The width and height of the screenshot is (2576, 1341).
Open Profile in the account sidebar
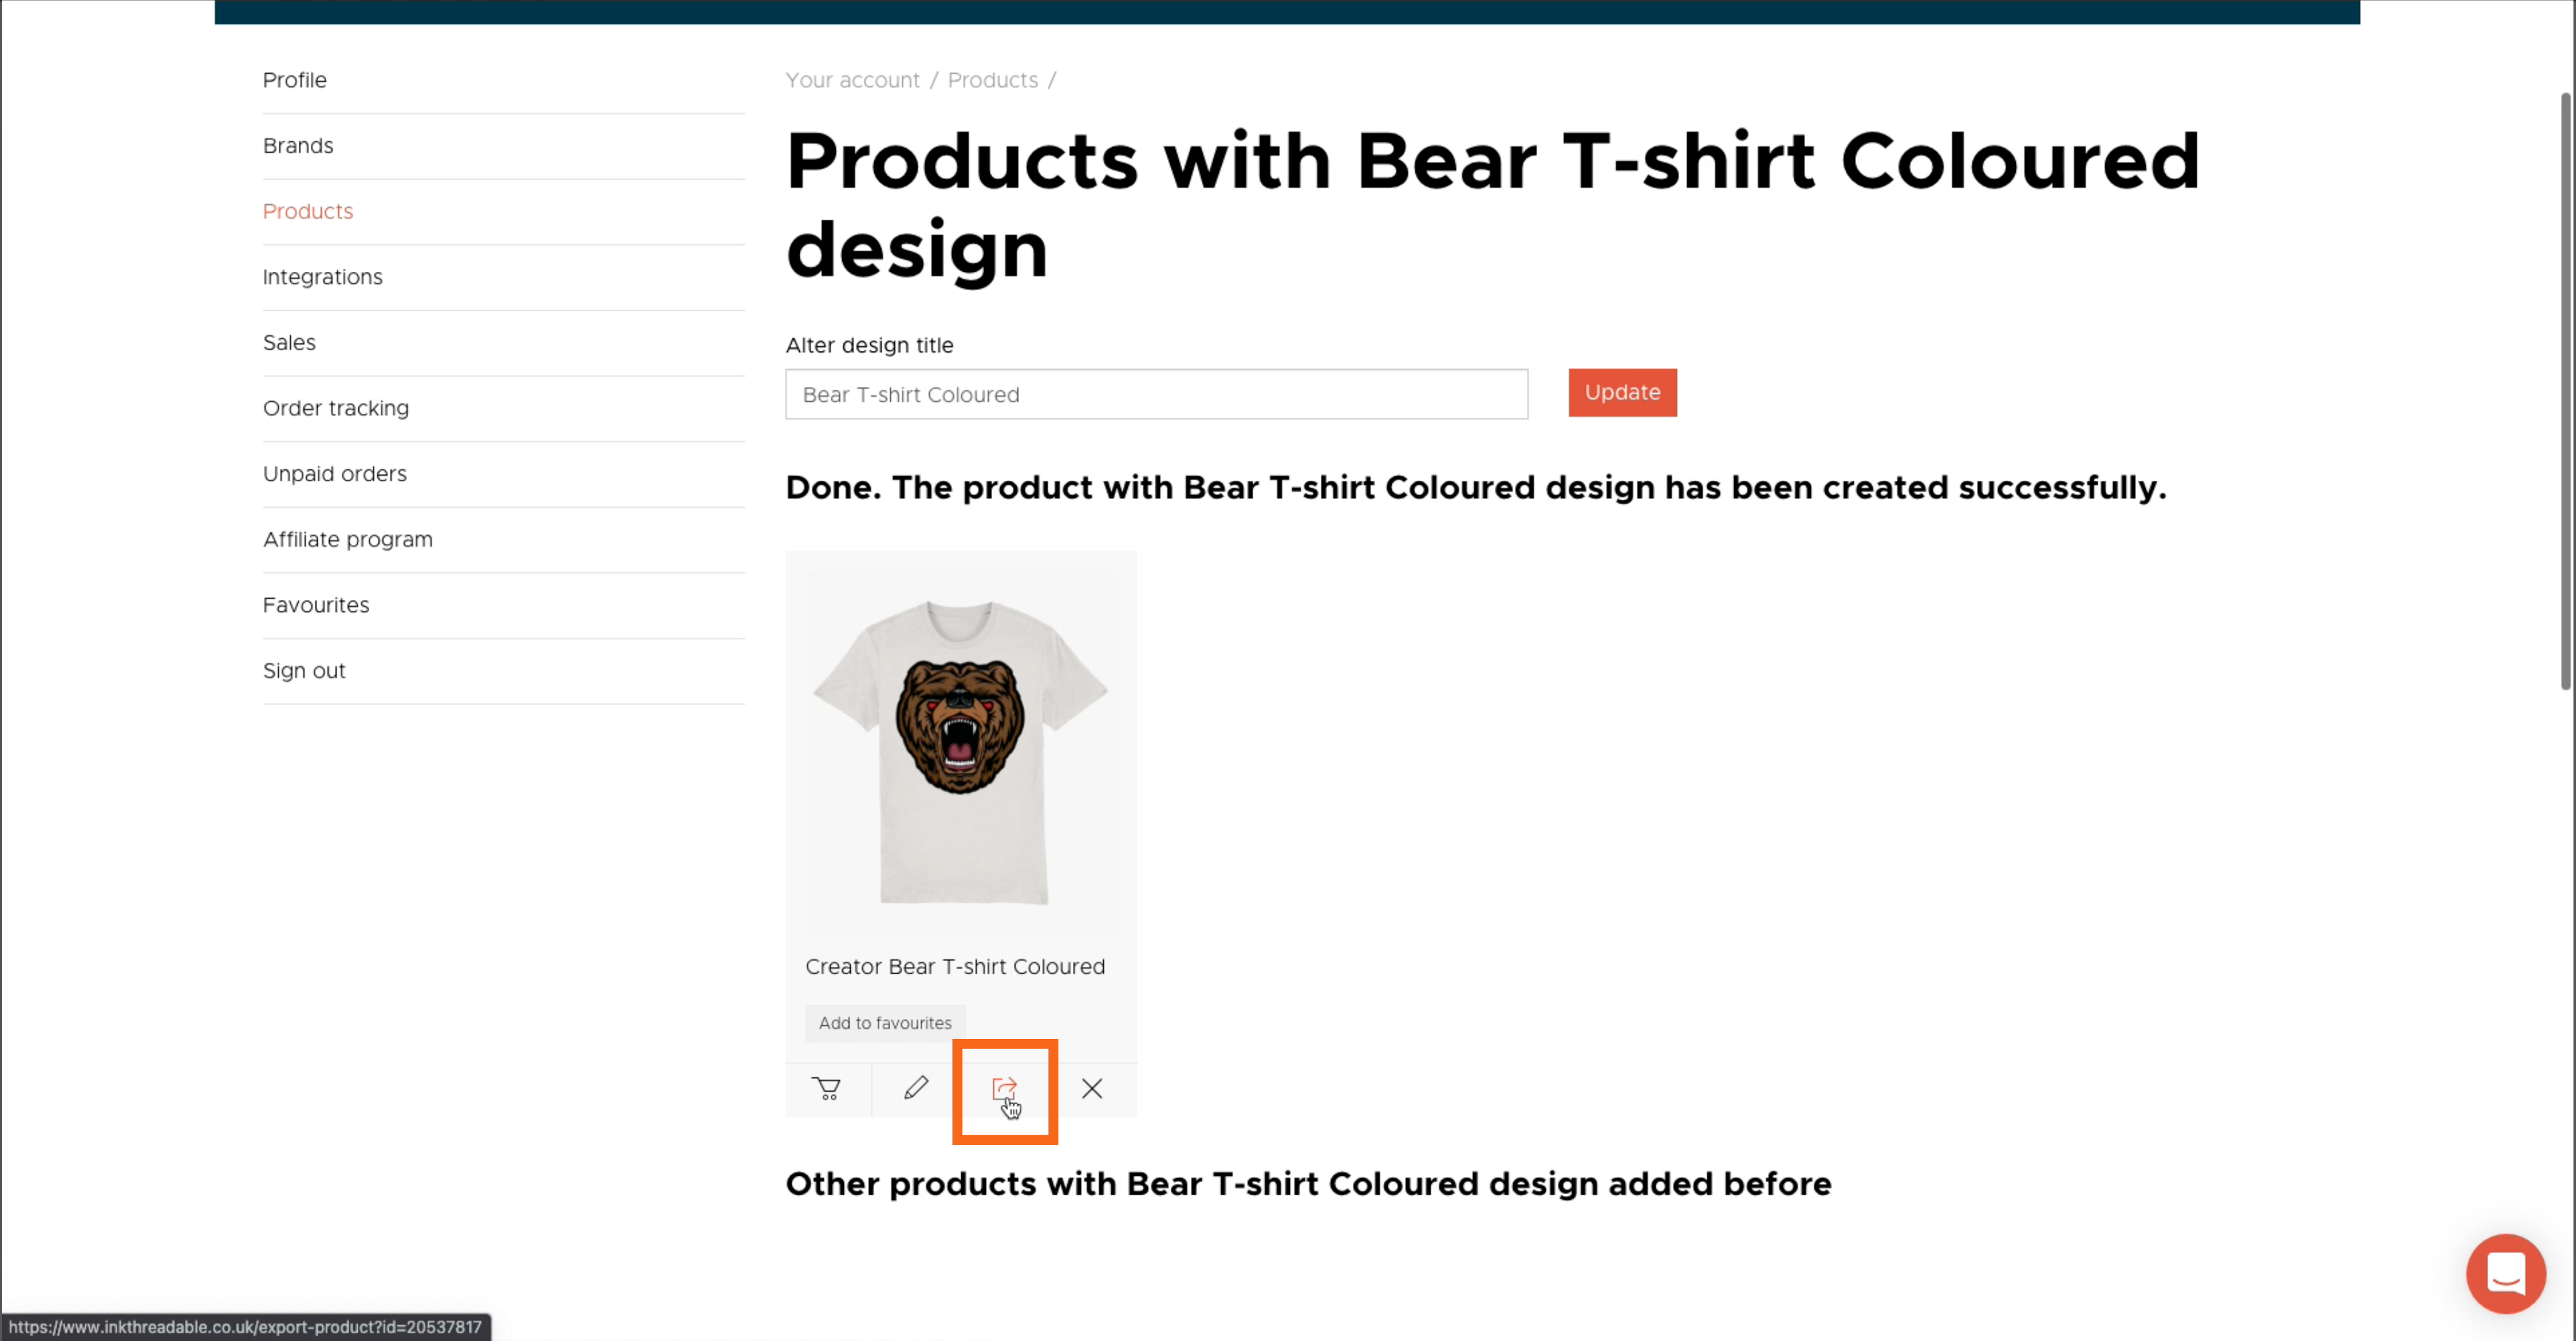(x=295, y=80)
